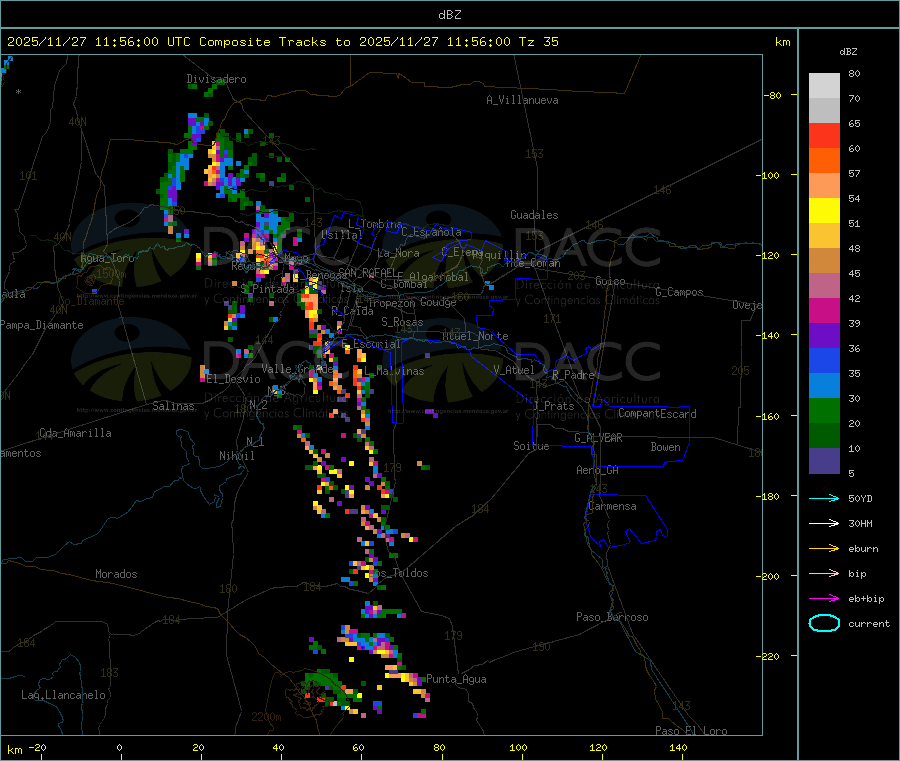
Task: Click the Lag.Llancanelo map label
Action: pos(63,696)
